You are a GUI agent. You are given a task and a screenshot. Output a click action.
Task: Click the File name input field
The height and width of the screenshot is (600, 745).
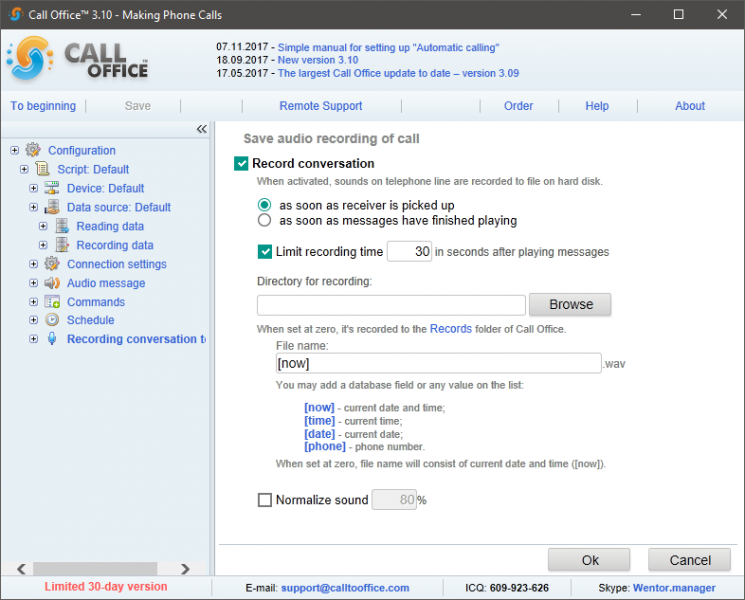coord(439,363)
